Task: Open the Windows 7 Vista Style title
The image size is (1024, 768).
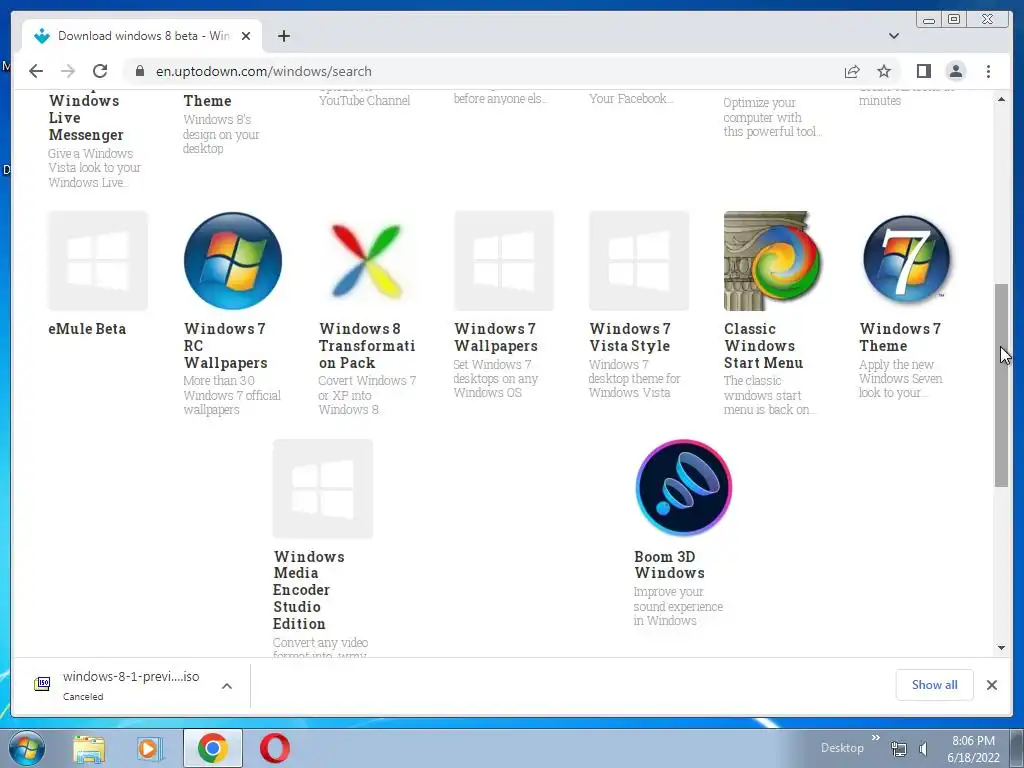Action: pos(630,338)
